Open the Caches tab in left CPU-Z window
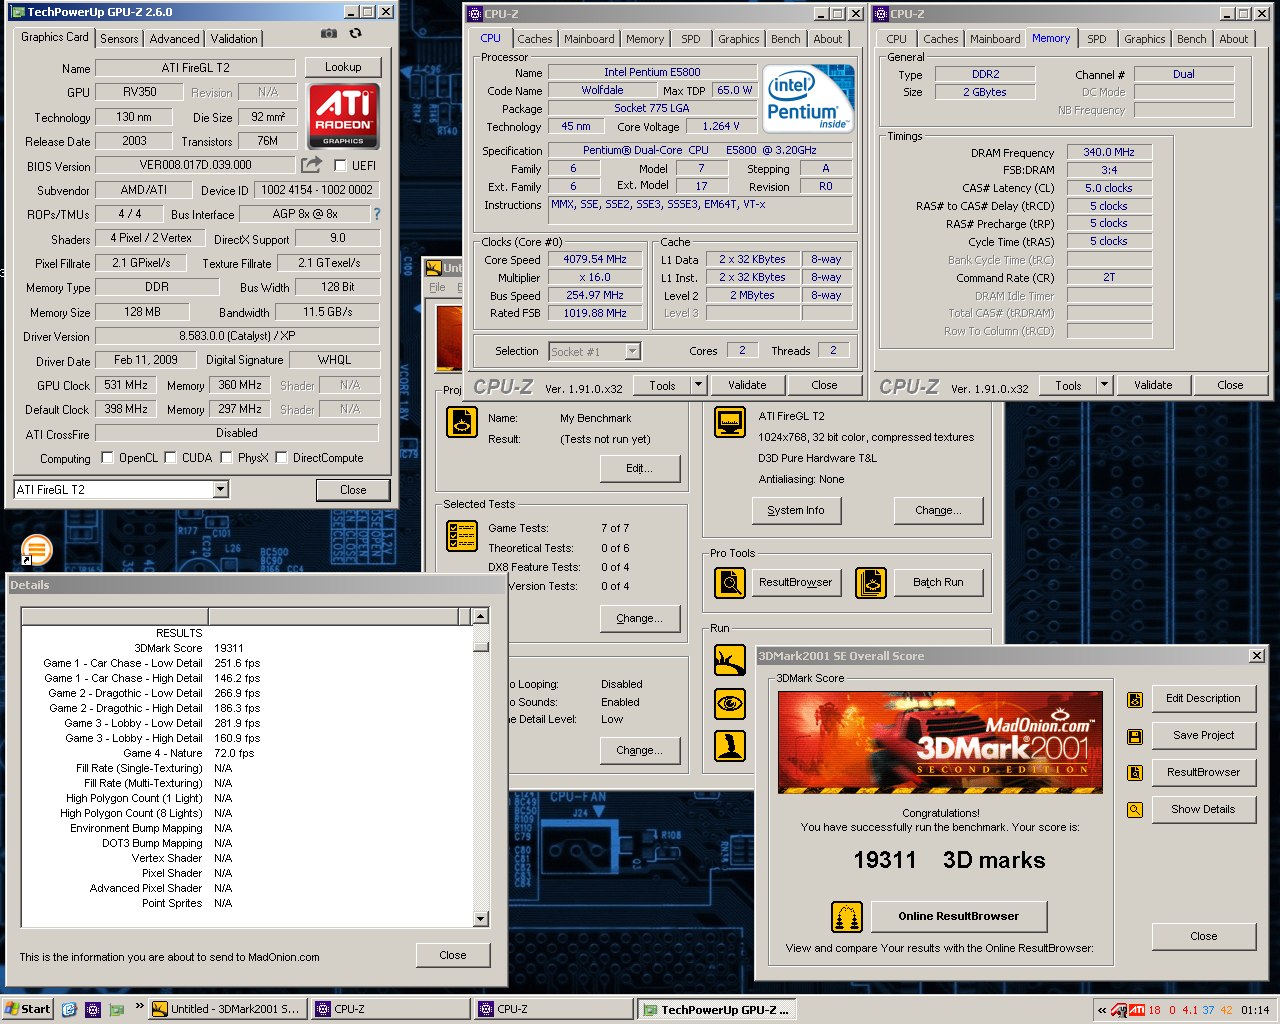This screenshot has width=1280, height=1024. [x=535, y=39]
